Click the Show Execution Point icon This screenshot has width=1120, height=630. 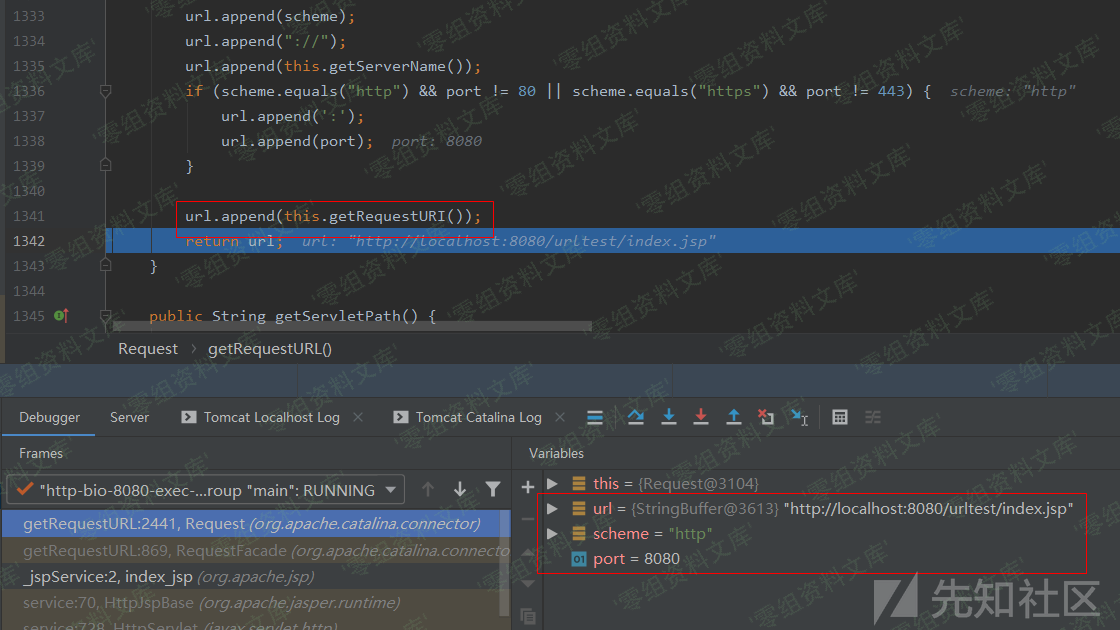pos(594,417)
